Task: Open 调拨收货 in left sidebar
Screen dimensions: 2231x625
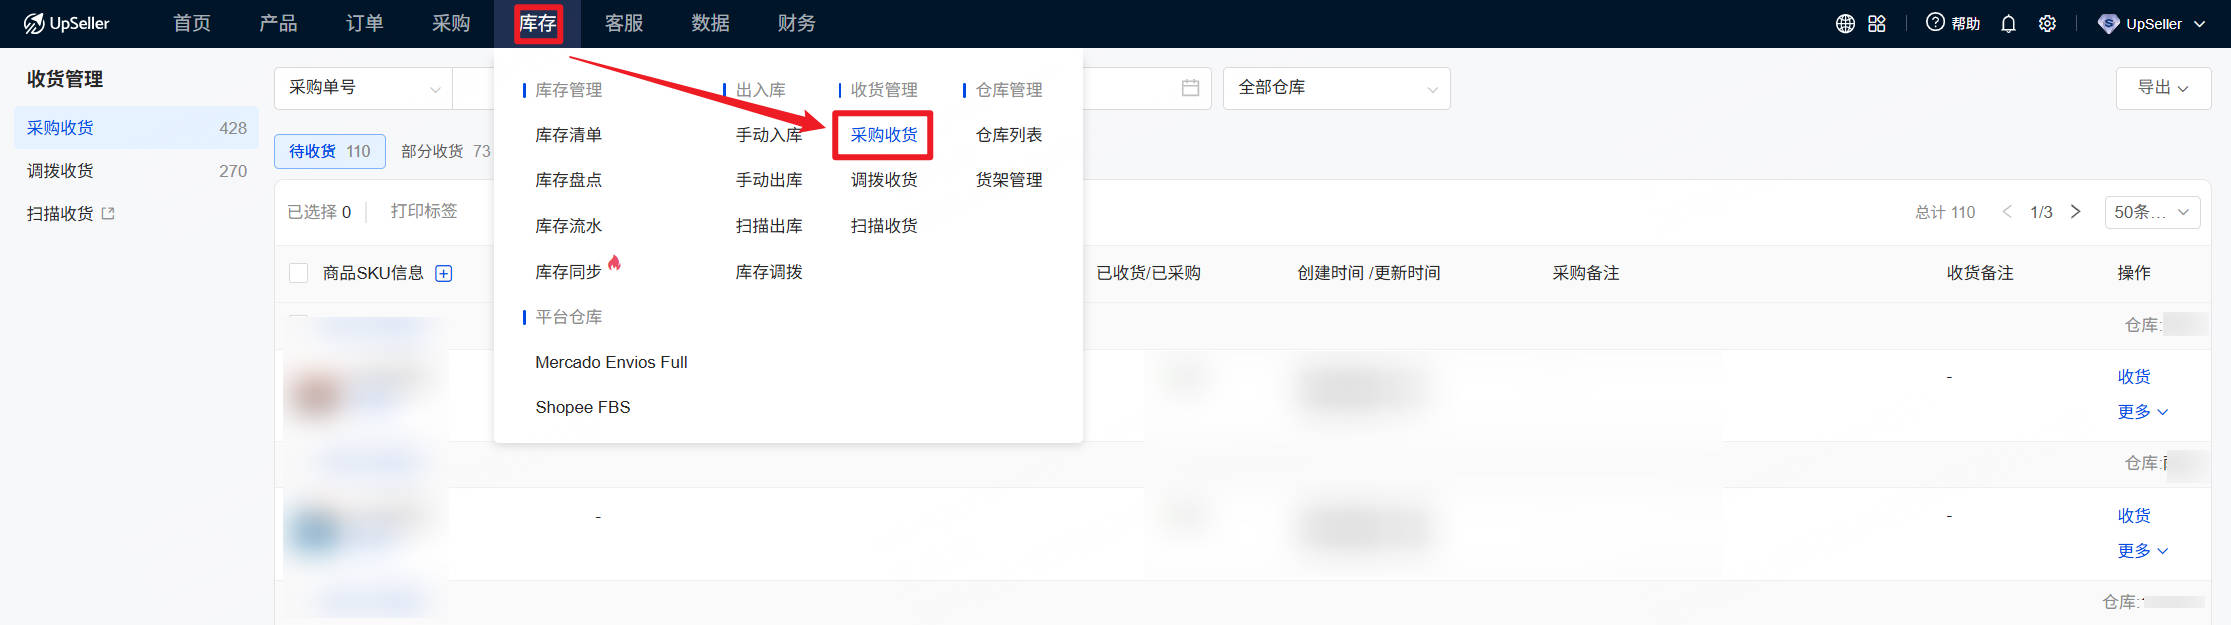Action: point(136,171)
